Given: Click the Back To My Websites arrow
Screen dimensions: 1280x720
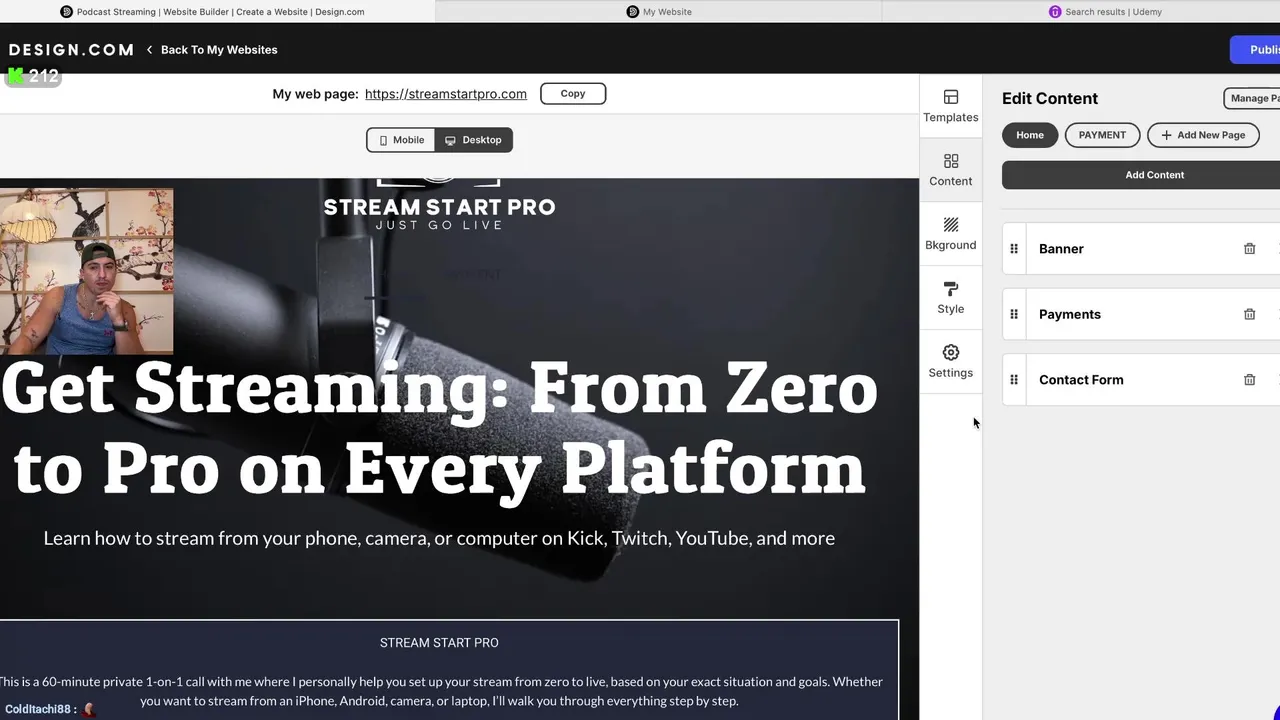Looking at the screenshot, I should [x=150, y=50].
